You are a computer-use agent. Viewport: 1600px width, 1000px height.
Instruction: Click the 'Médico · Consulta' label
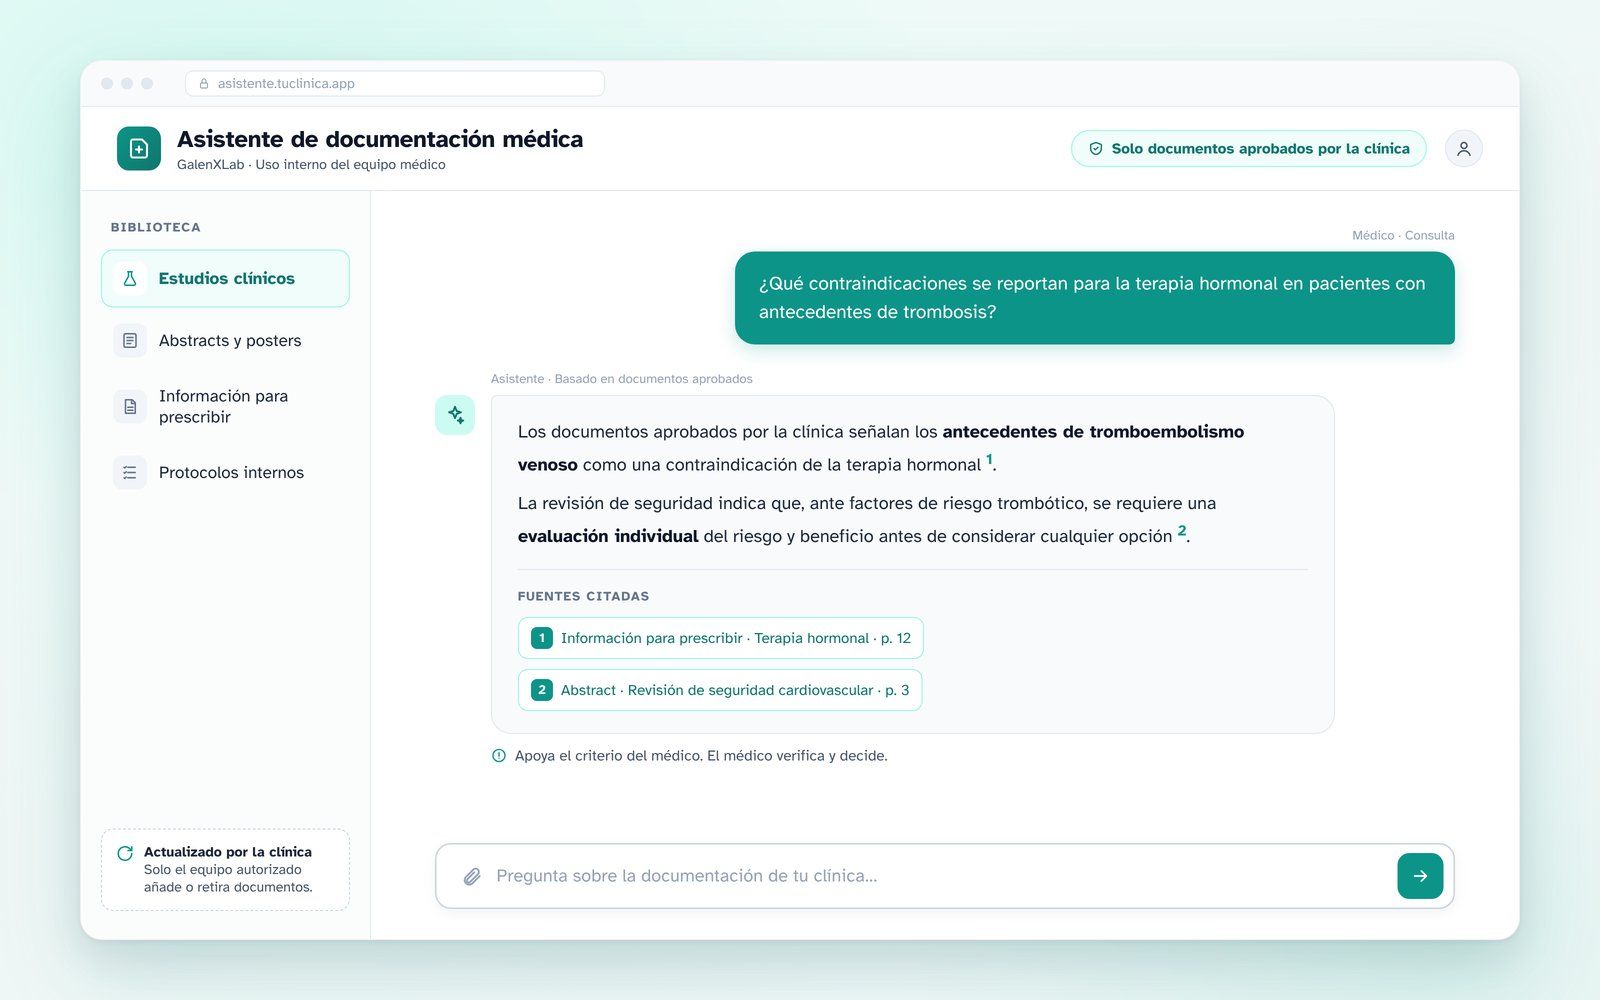(1403, 235)
